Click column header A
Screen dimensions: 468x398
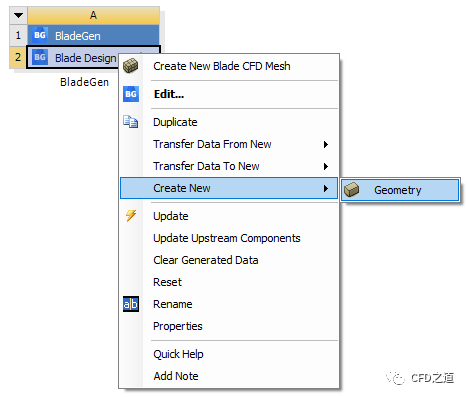tap(93, 15)
